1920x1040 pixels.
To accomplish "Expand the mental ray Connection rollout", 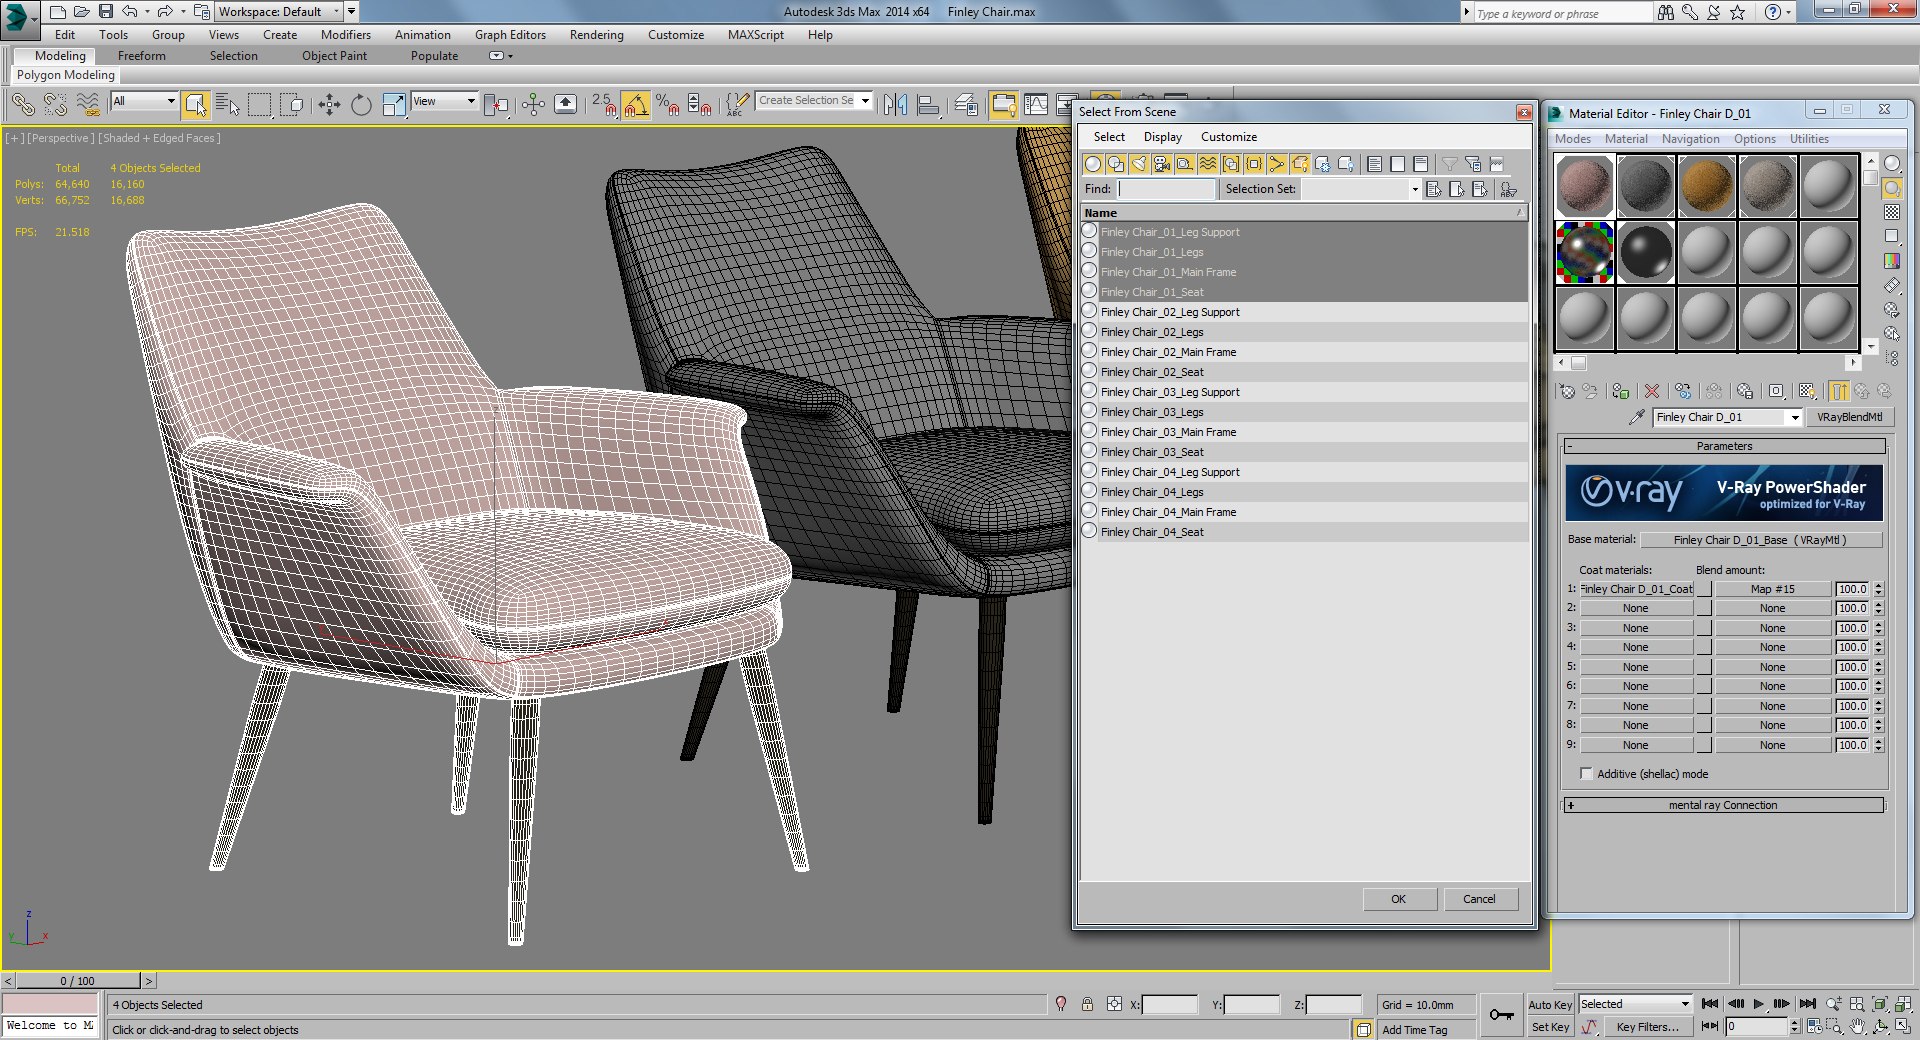I will tap(1725, 805).
